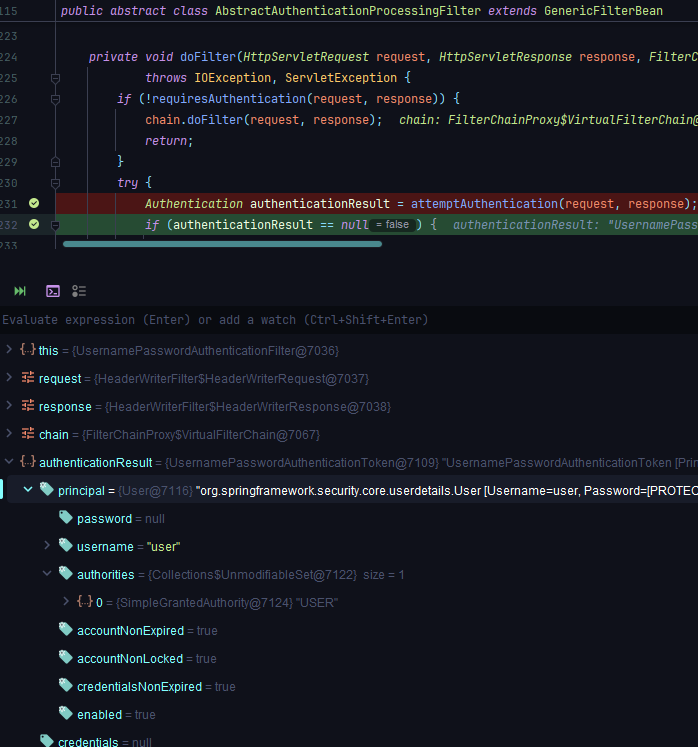The image size is (698, 747).
Task: Click the Evaluate expression input field
Action: pyautogui.click(x=300, y=320)
